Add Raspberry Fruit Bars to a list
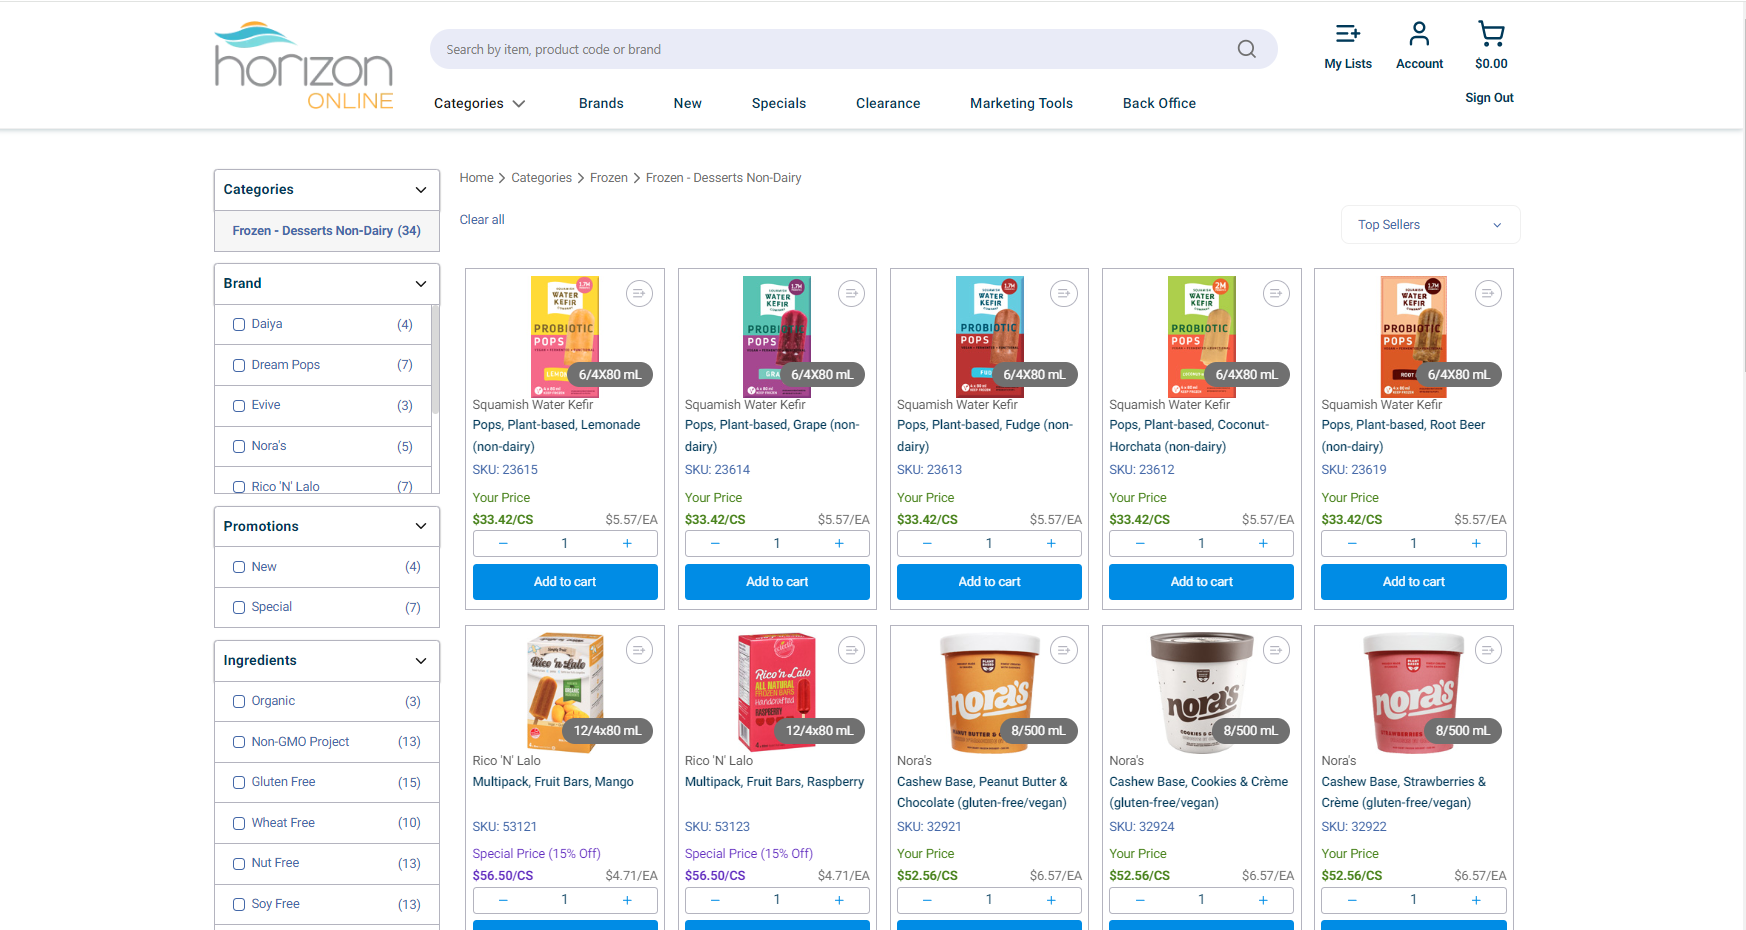1746x930 pixels. [851, 650]
